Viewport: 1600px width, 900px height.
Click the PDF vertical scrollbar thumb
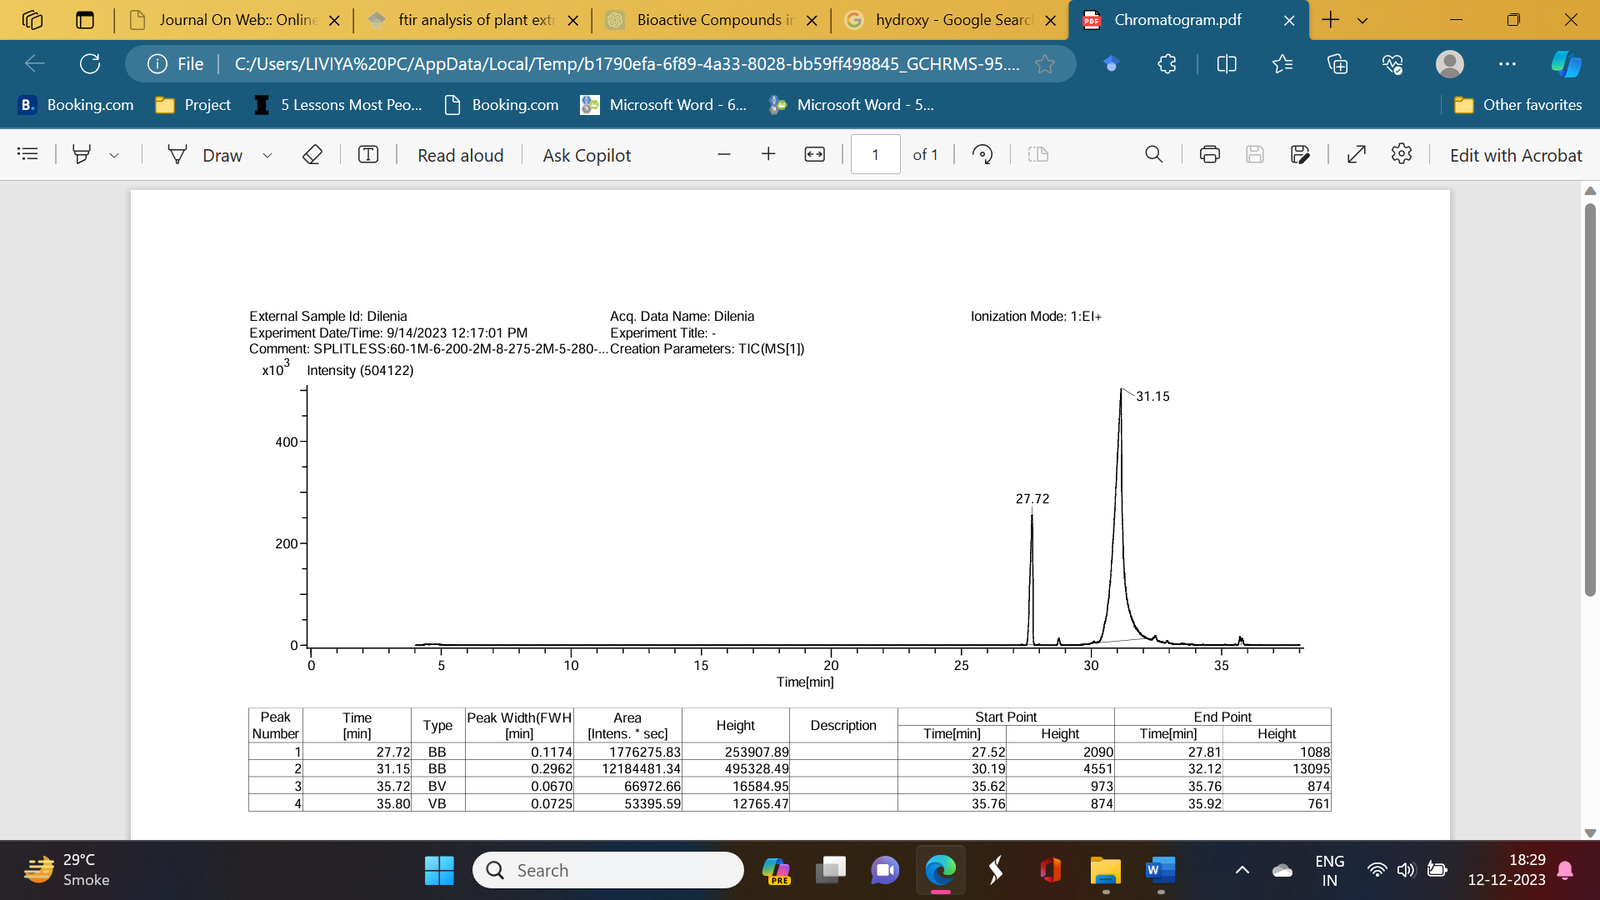pos(1590,400)
